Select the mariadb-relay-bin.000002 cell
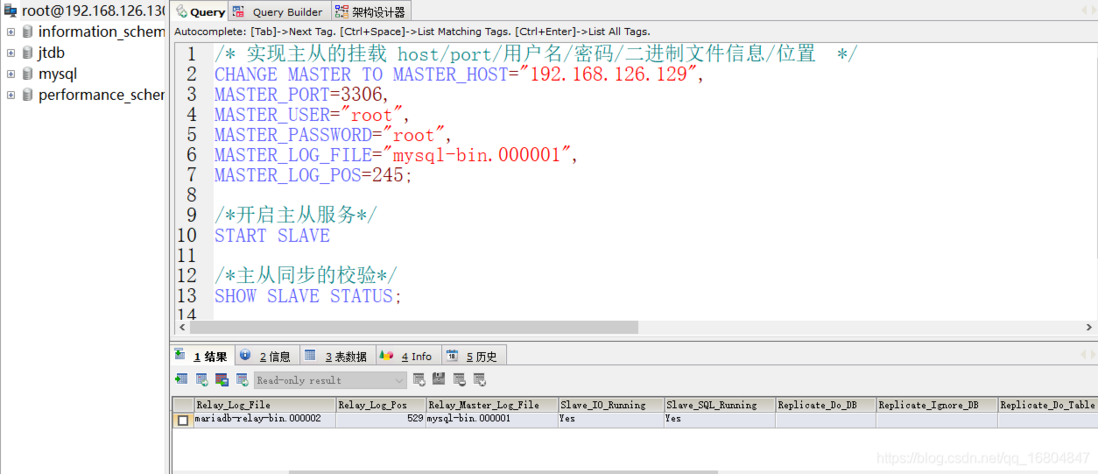The width and height of the screenshot is (1098, 474). point(265,419)
